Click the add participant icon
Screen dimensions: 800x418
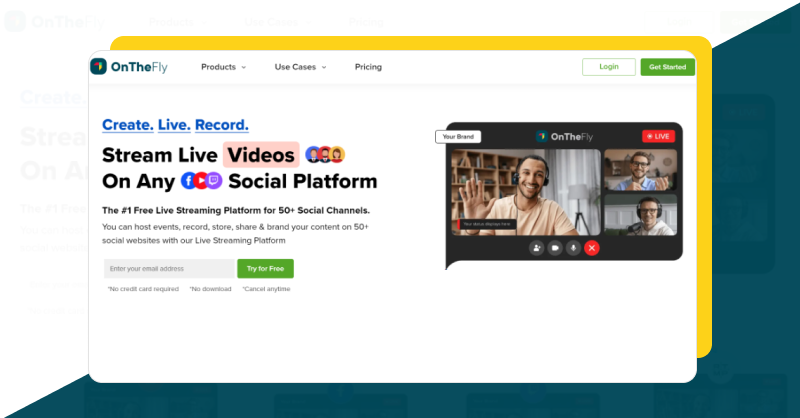point(536,248)
